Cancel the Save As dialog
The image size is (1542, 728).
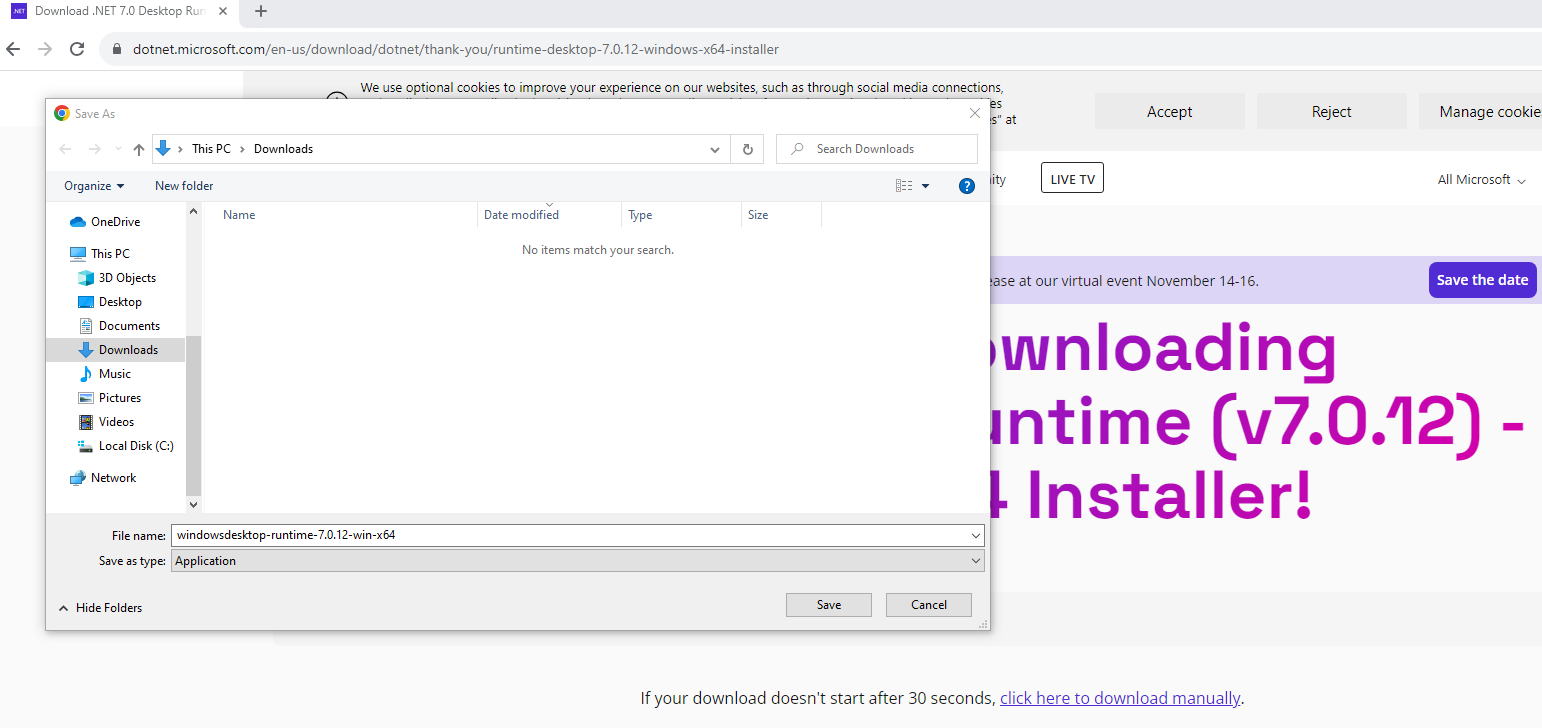click(928, 605)
